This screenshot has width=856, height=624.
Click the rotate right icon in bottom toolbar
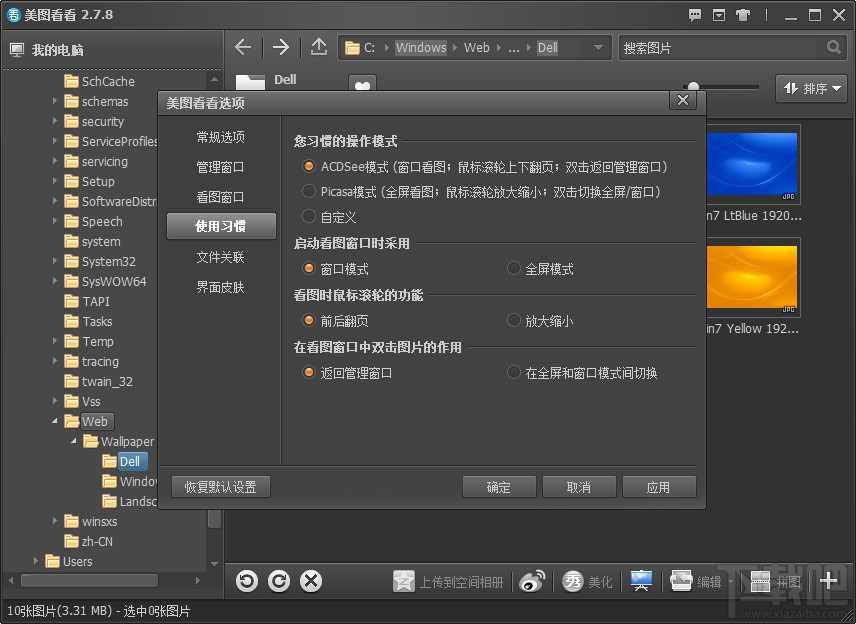pos(279,580)
